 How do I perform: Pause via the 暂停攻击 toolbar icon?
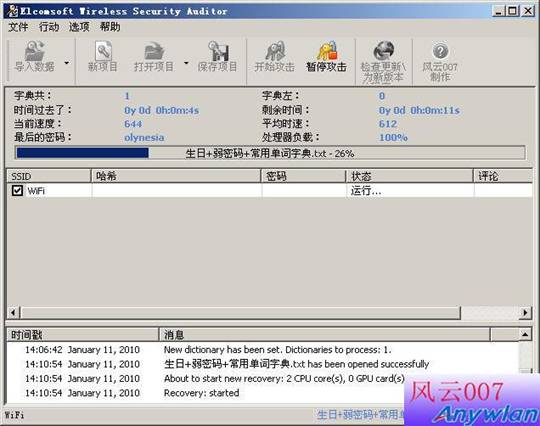(x=326, y=51)
